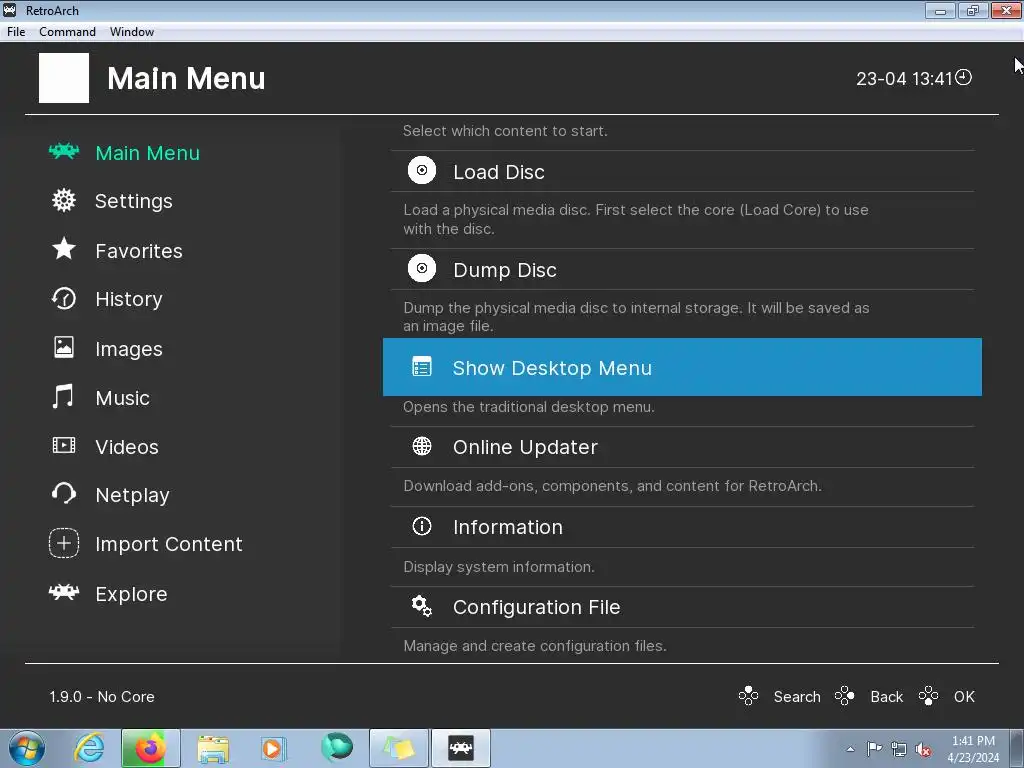Click the Back hint label
Image resolution: width=1024 pixels, height=768 pixels.
[887, 697]
